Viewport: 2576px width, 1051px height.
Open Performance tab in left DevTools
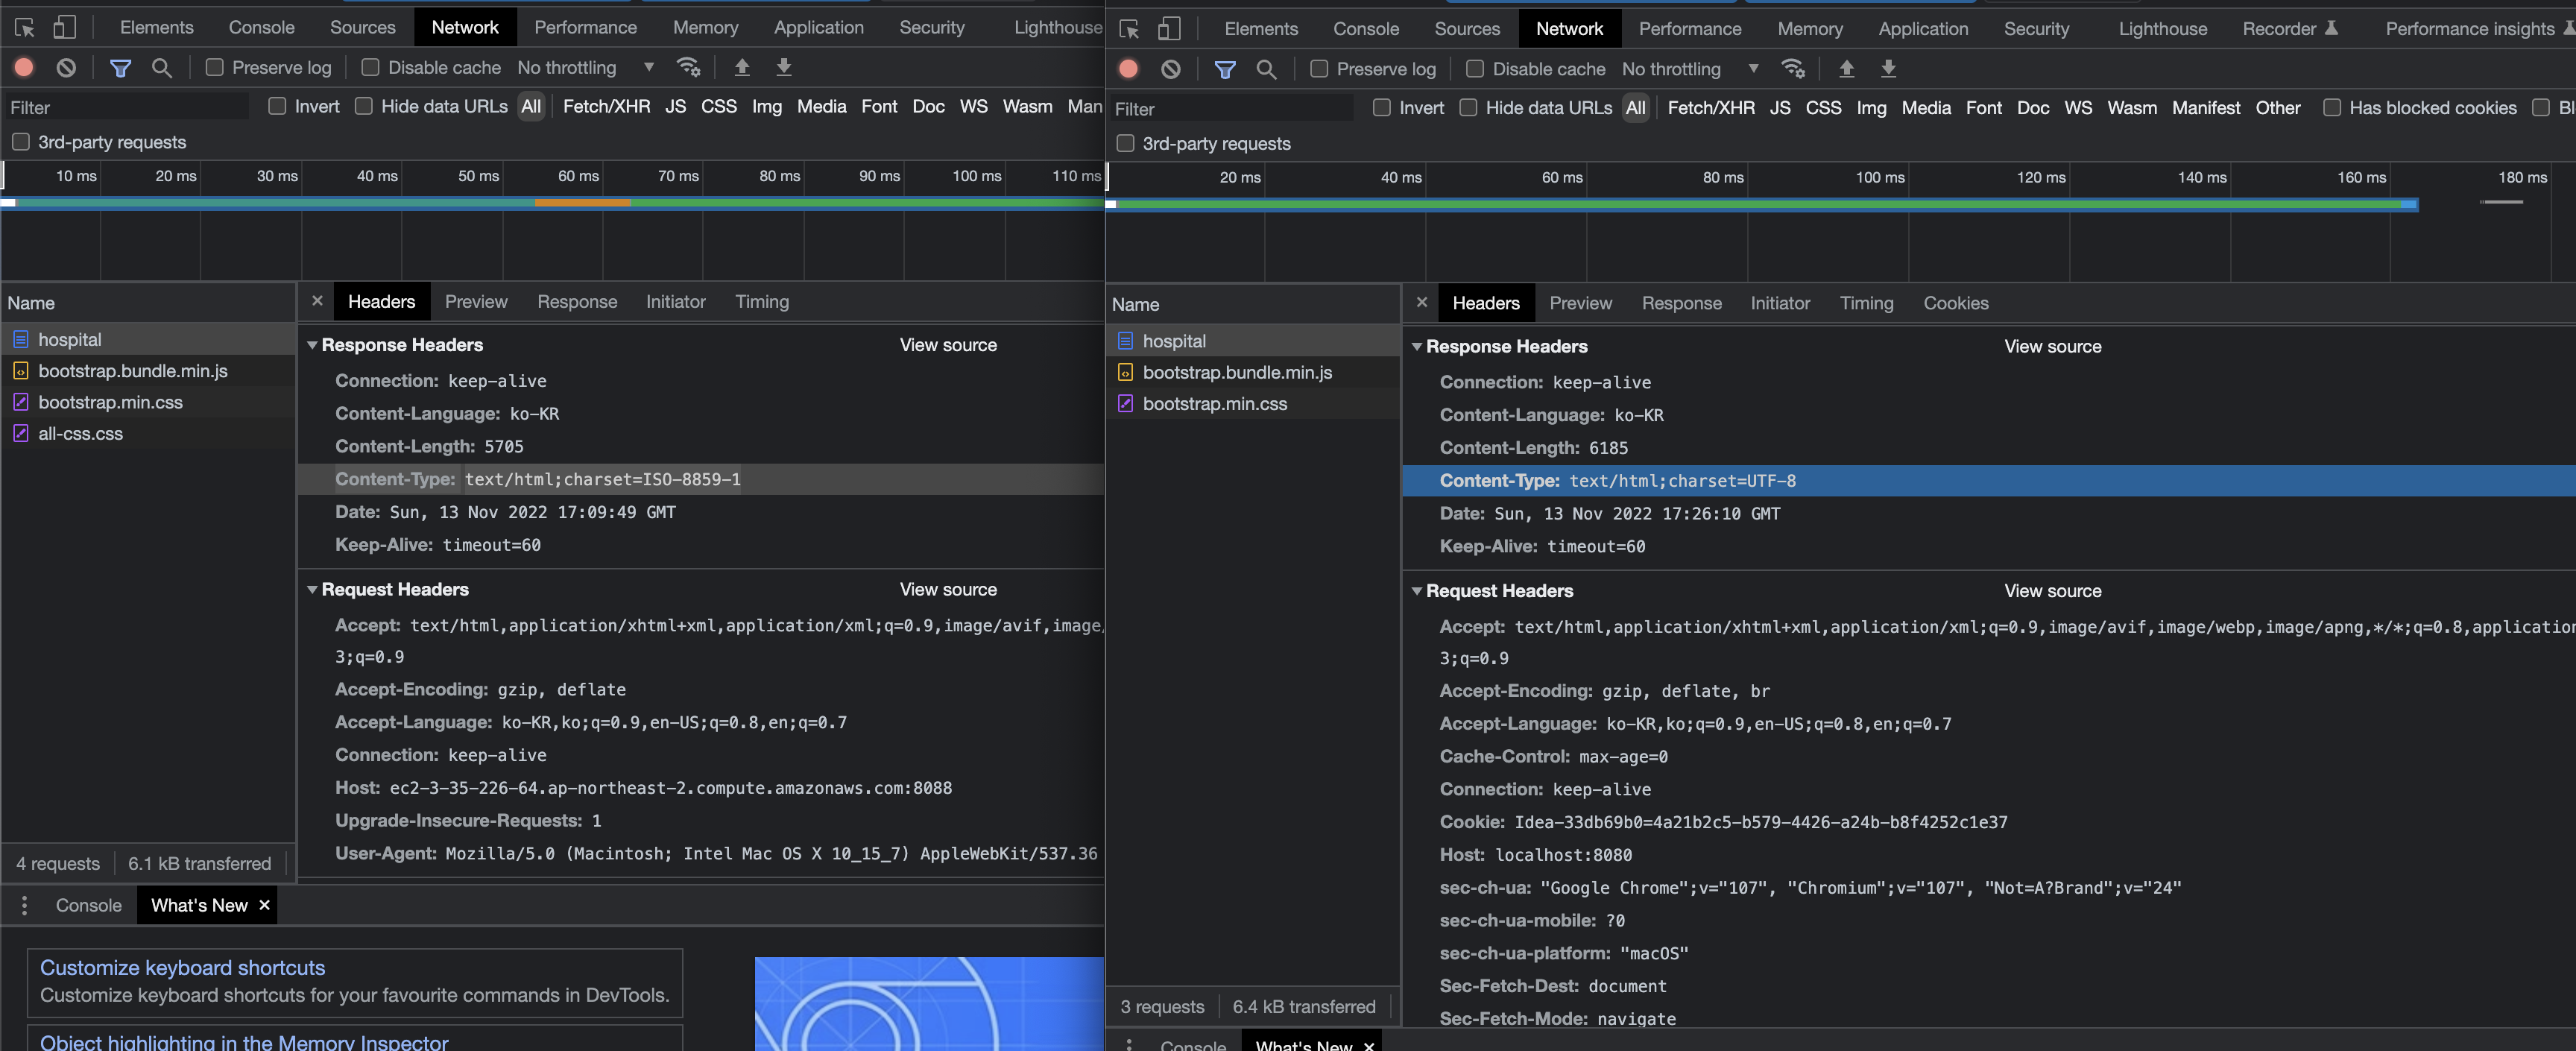tap(585, 27)
